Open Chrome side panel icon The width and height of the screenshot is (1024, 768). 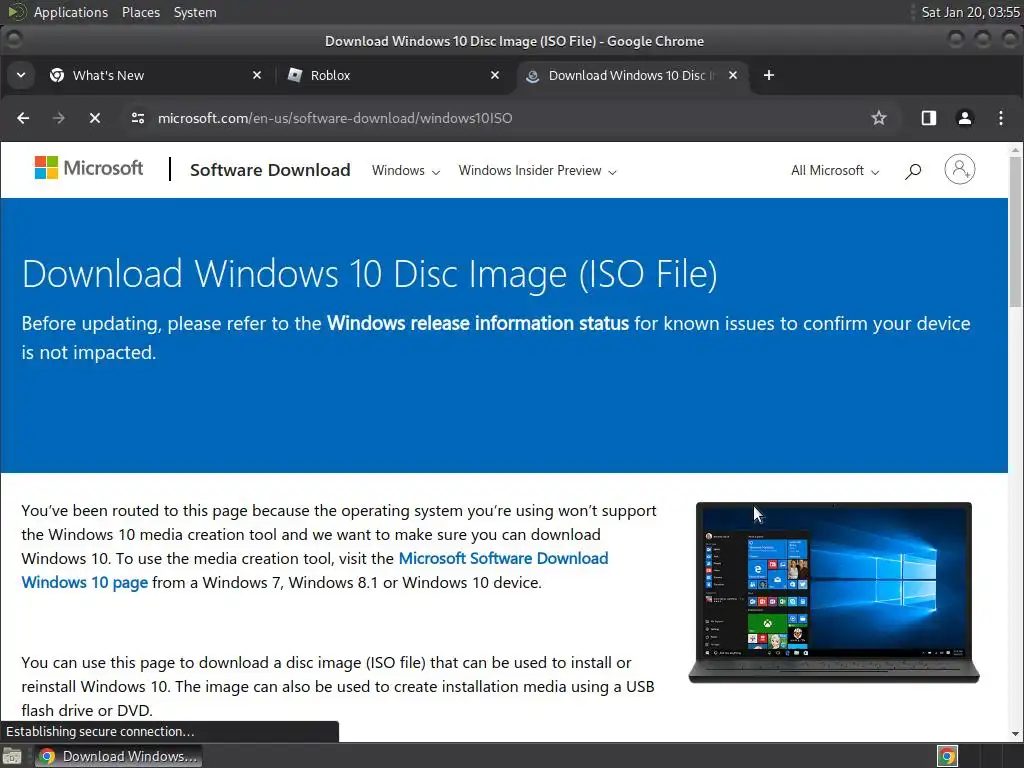pos(929,118)
